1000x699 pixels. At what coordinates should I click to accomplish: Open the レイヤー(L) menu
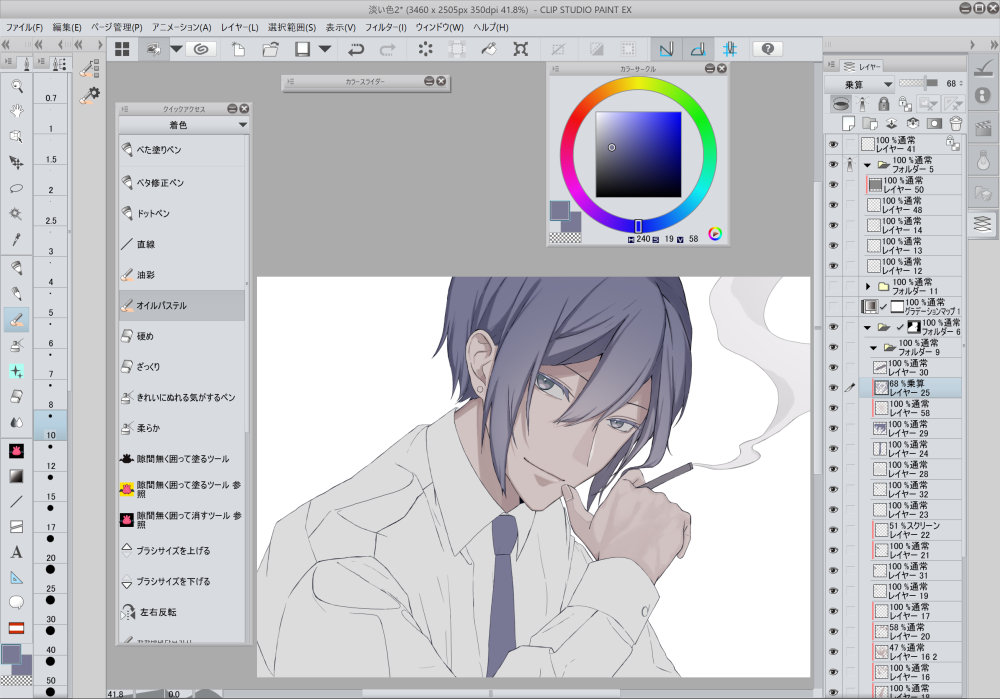click(239, 27)
